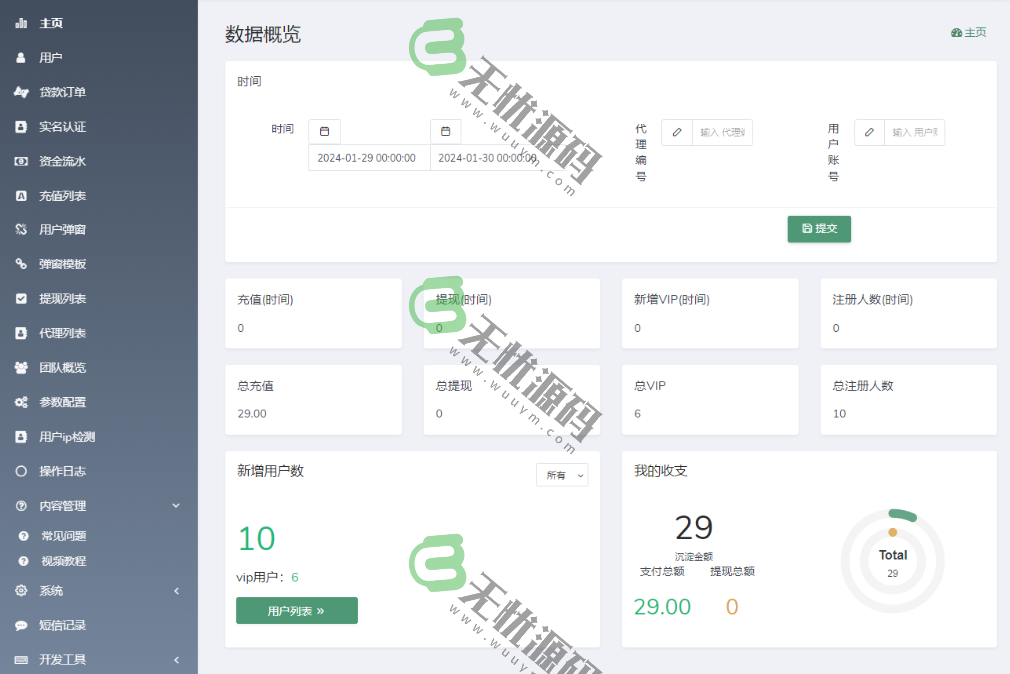The height and width of the screenshot is (674, 1010).
Task: Click the green 提交 submit button
Action: (x=819, y=229)
